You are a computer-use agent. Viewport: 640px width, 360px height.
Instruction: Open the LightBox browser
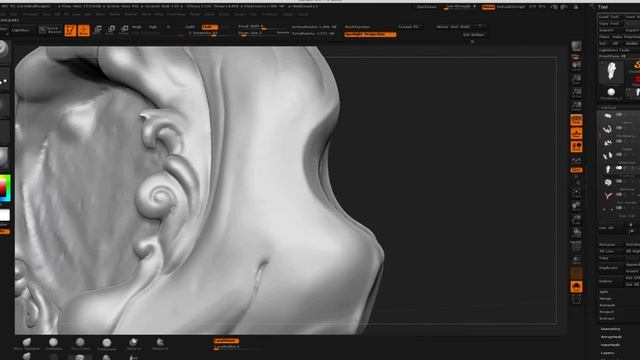click(20, 30)
